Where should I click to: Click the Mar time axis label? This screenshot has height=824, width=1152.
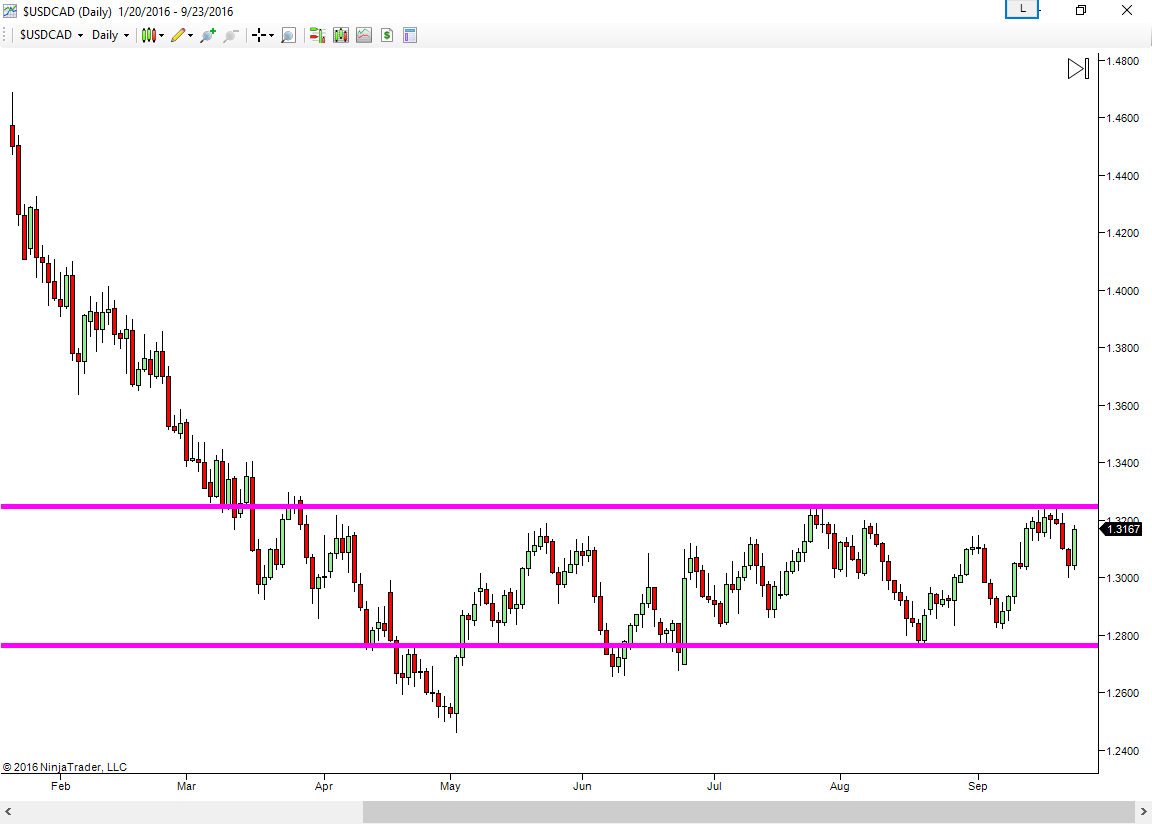click(187, 786)
